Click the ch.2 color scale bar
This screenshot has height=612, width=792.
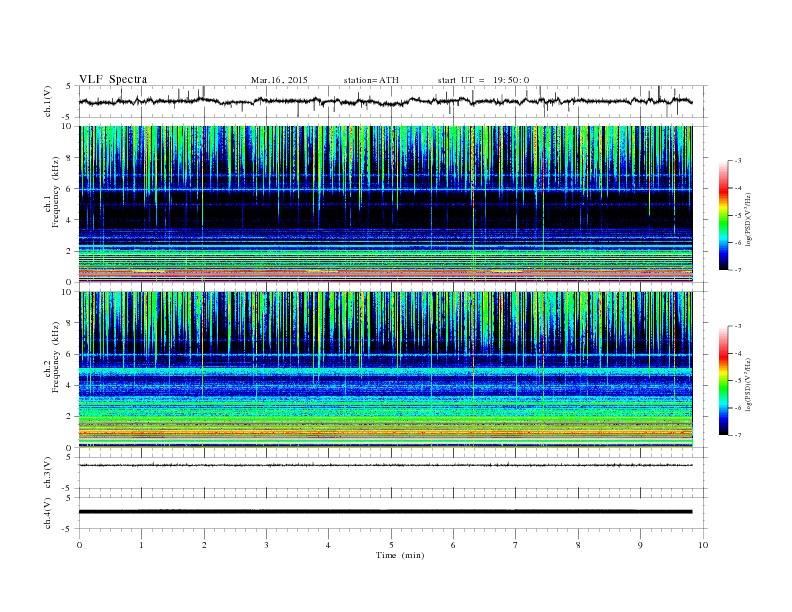click(x=723, y=381)
